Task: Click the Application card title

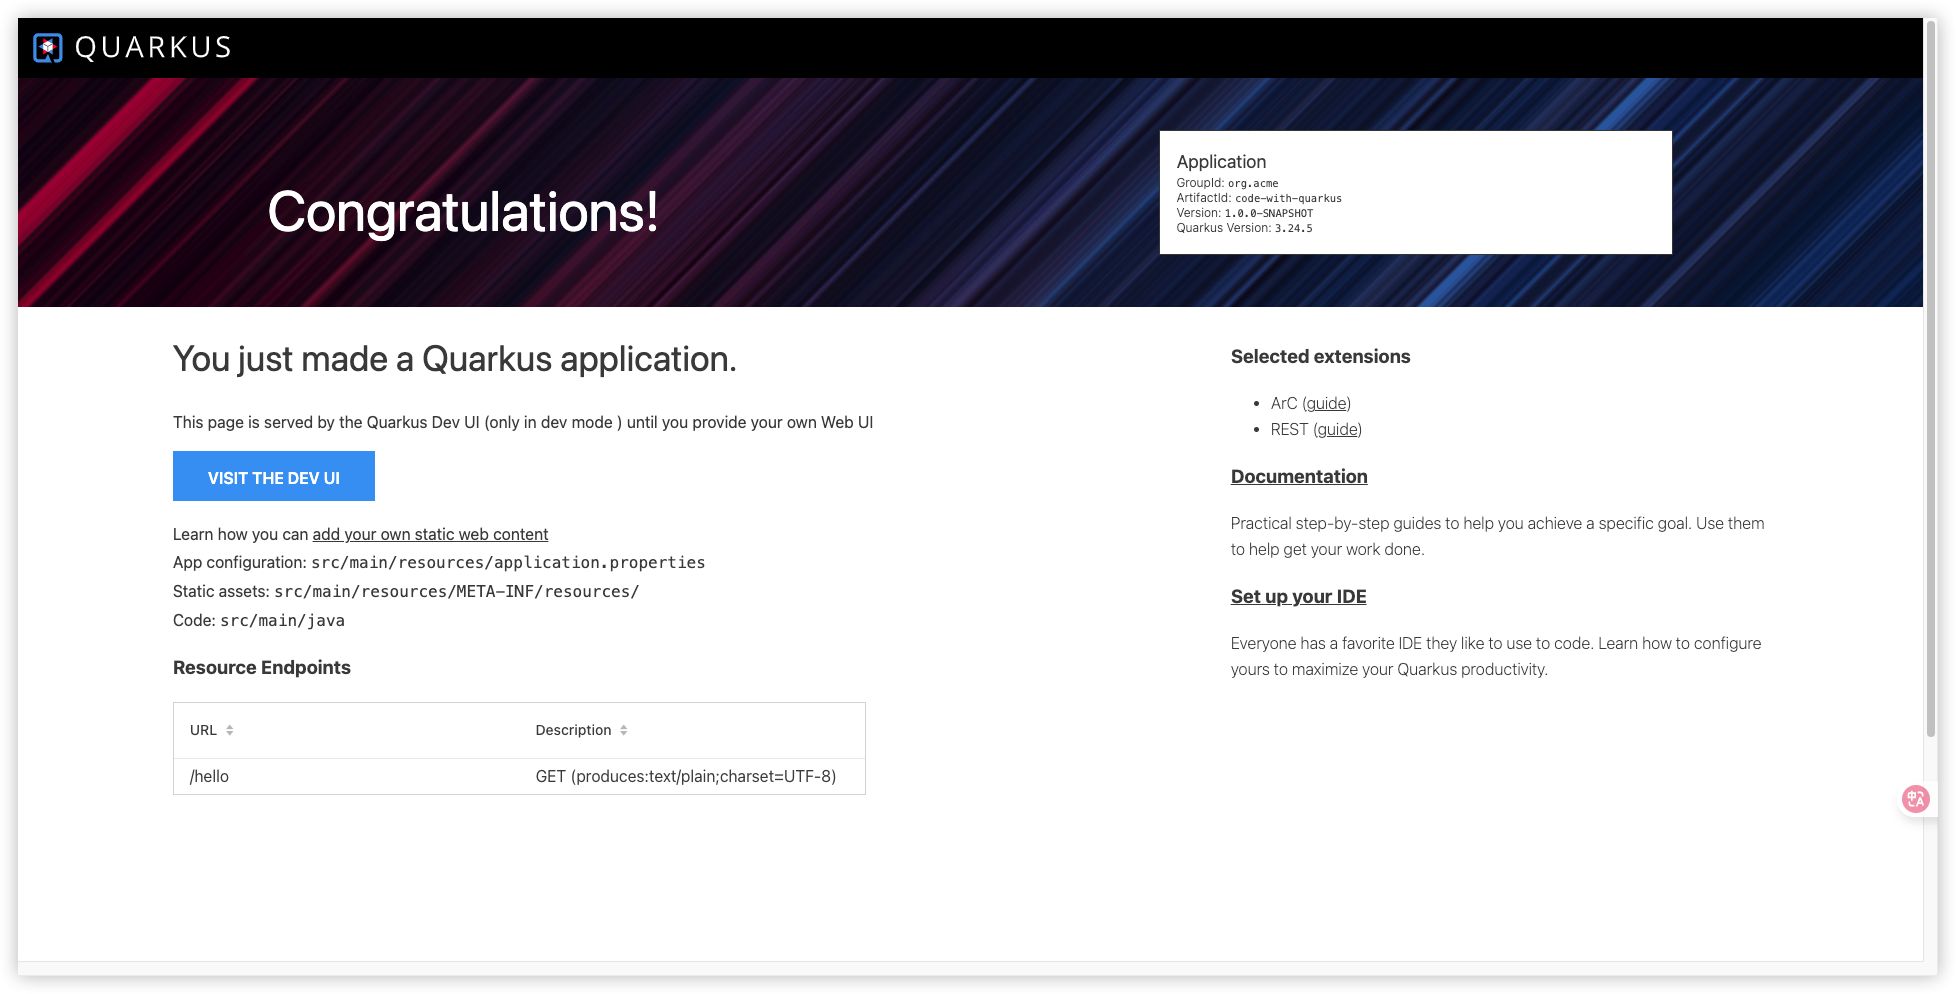Action: pyautogui.click(x=1221, y=161)
